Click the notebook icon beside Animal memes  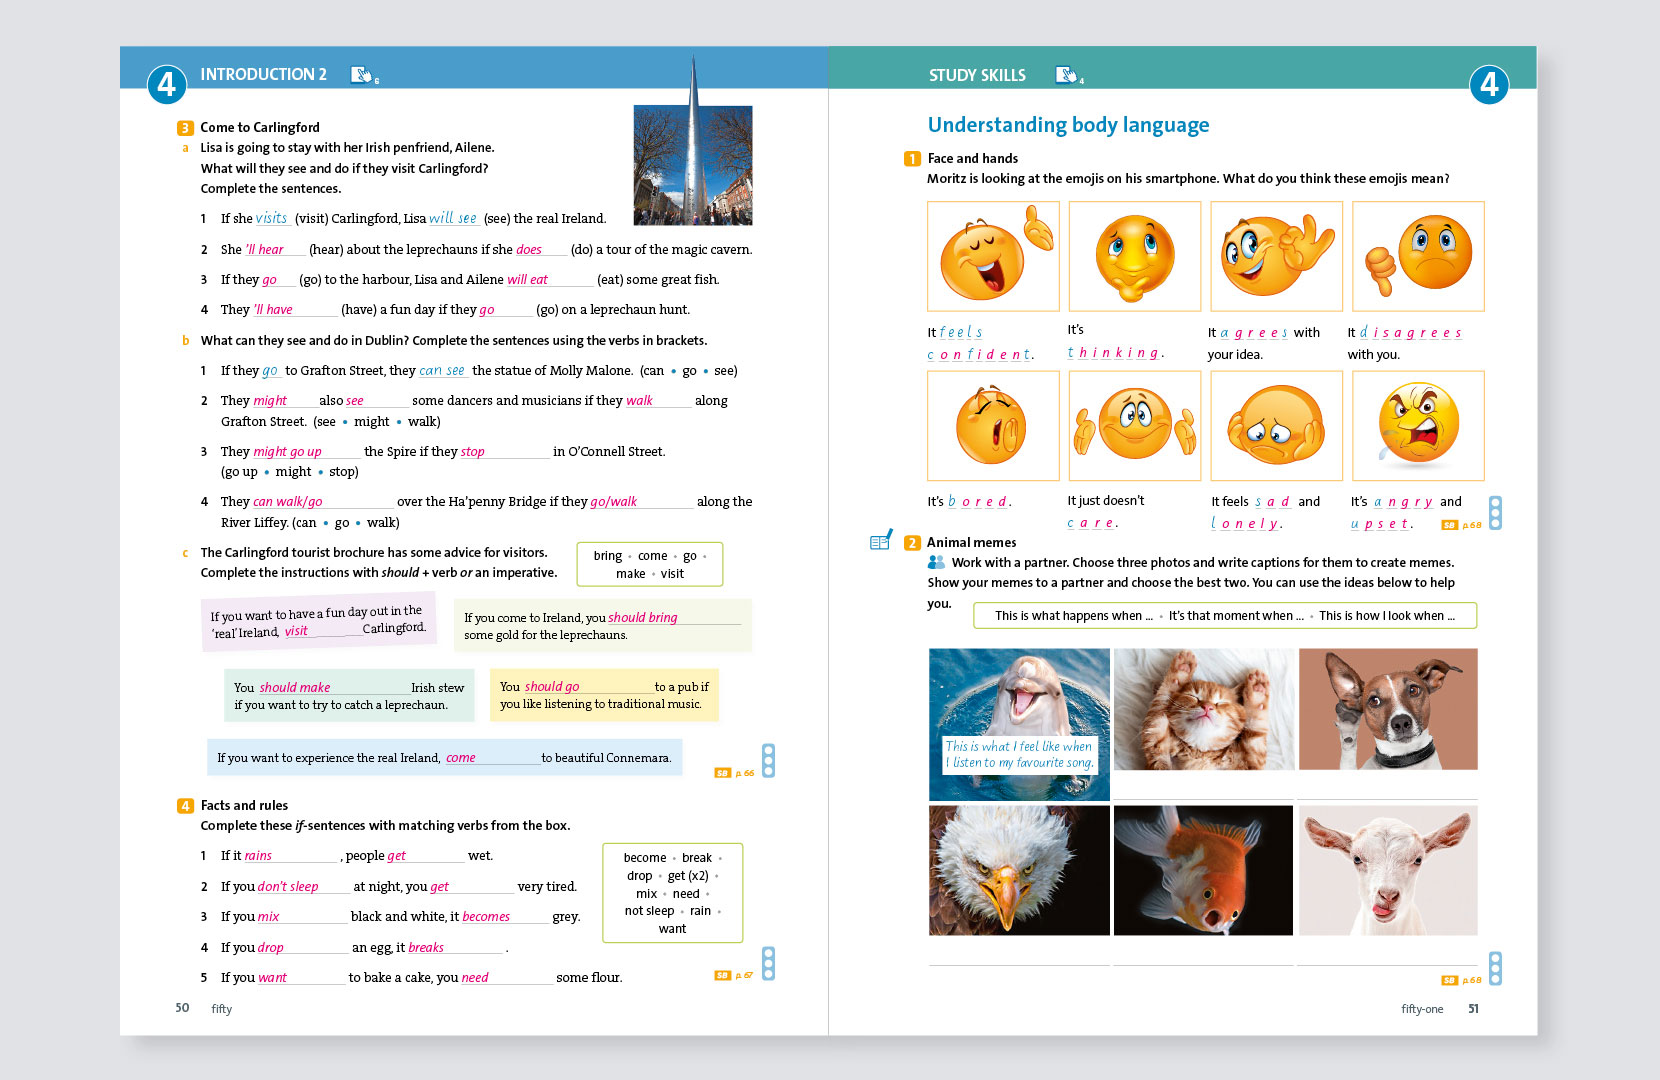point(880,541)
